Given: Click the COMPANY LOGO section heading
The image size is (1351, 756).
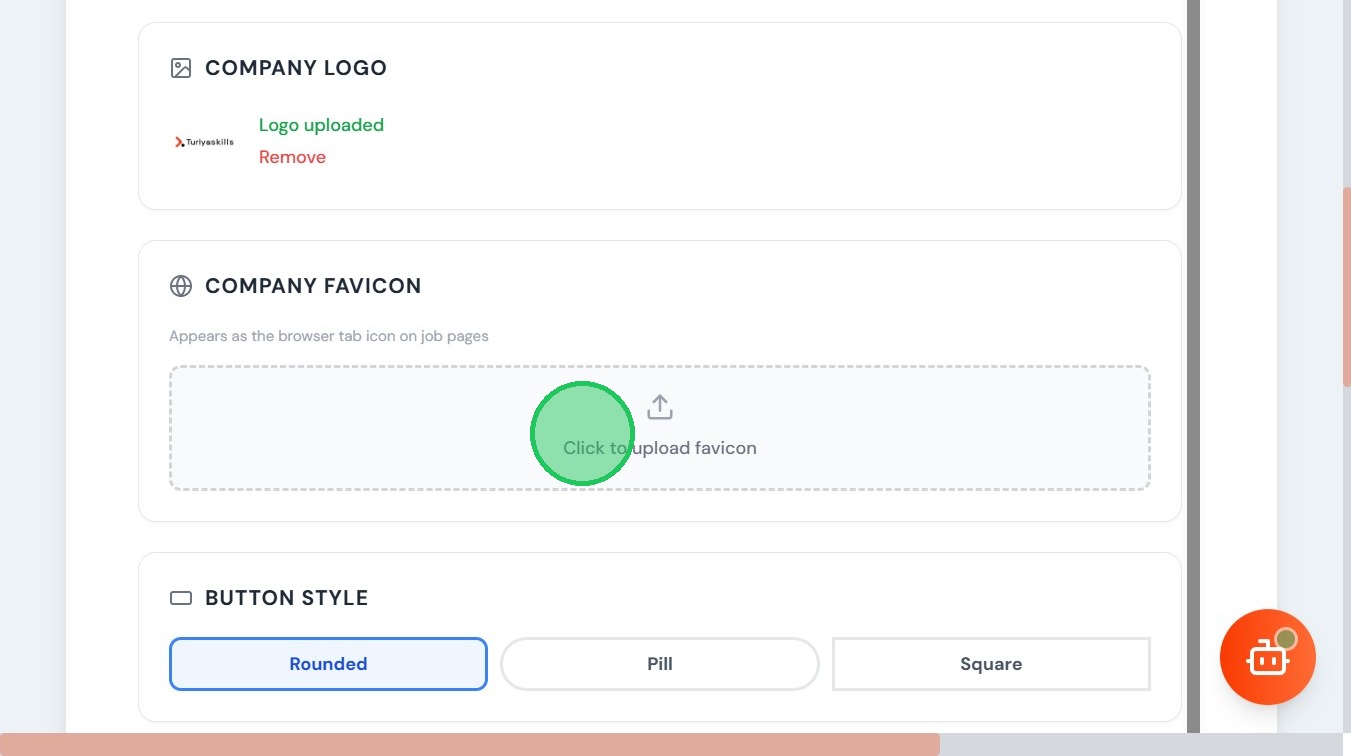Looking at the screenshot, I should click(296, 68).
